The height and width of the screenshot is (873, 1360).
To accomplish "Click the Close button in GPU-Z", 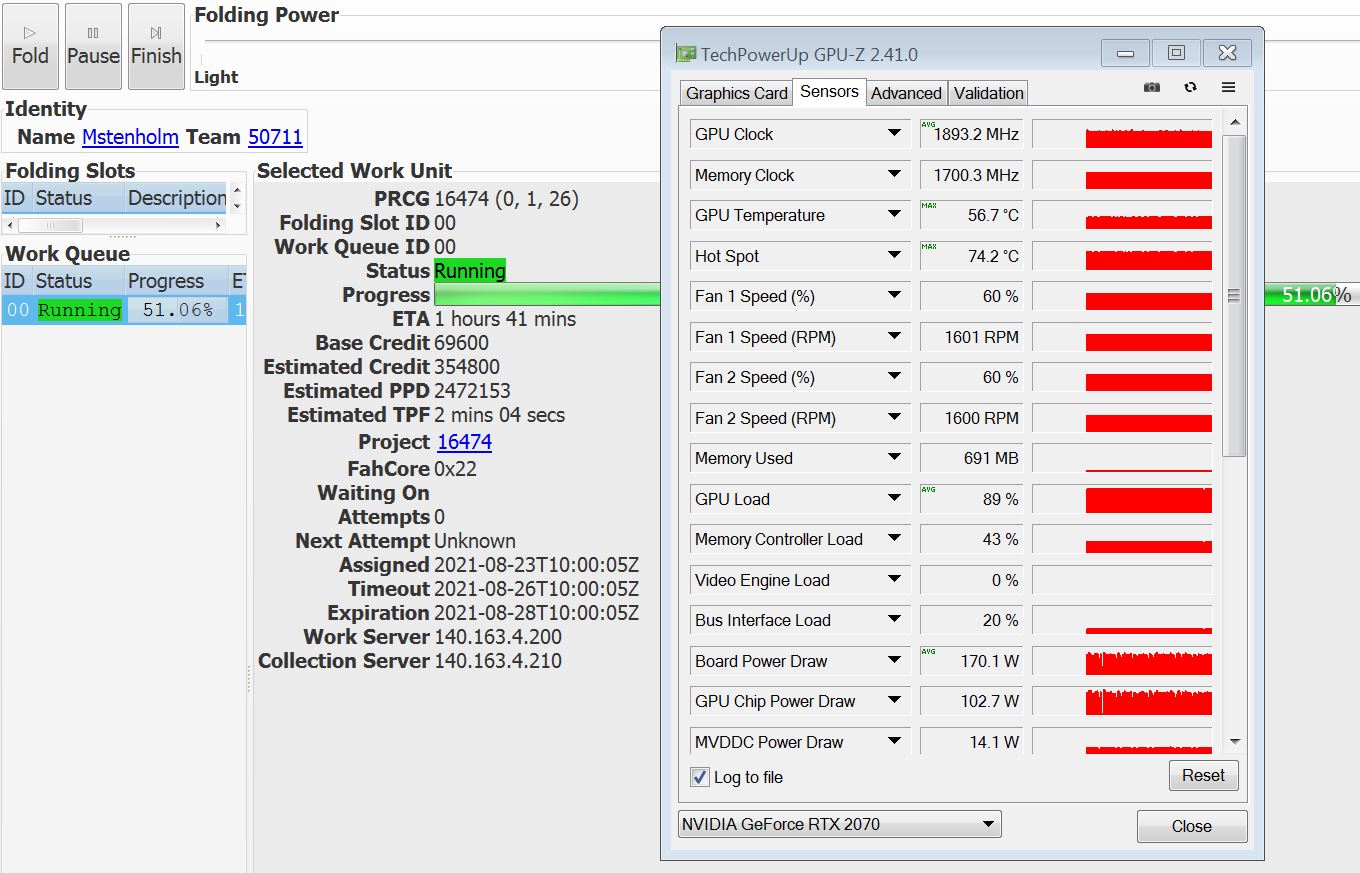I will click(1191, 826).
